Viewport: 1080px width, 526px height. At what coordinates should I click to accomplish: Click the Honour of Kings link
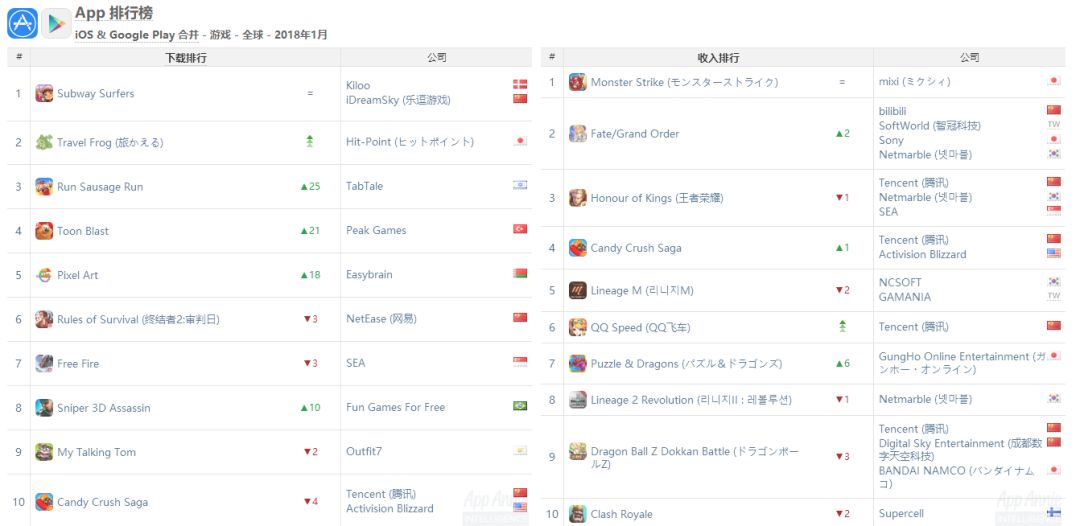point(655,198)
